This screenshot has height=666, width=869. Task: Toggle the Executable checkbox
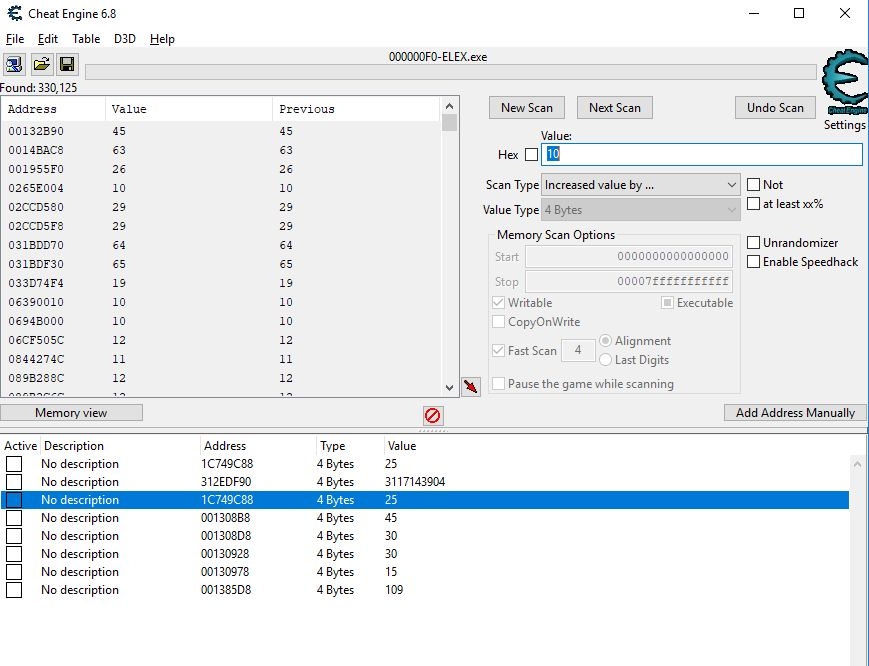pos(667,303)
